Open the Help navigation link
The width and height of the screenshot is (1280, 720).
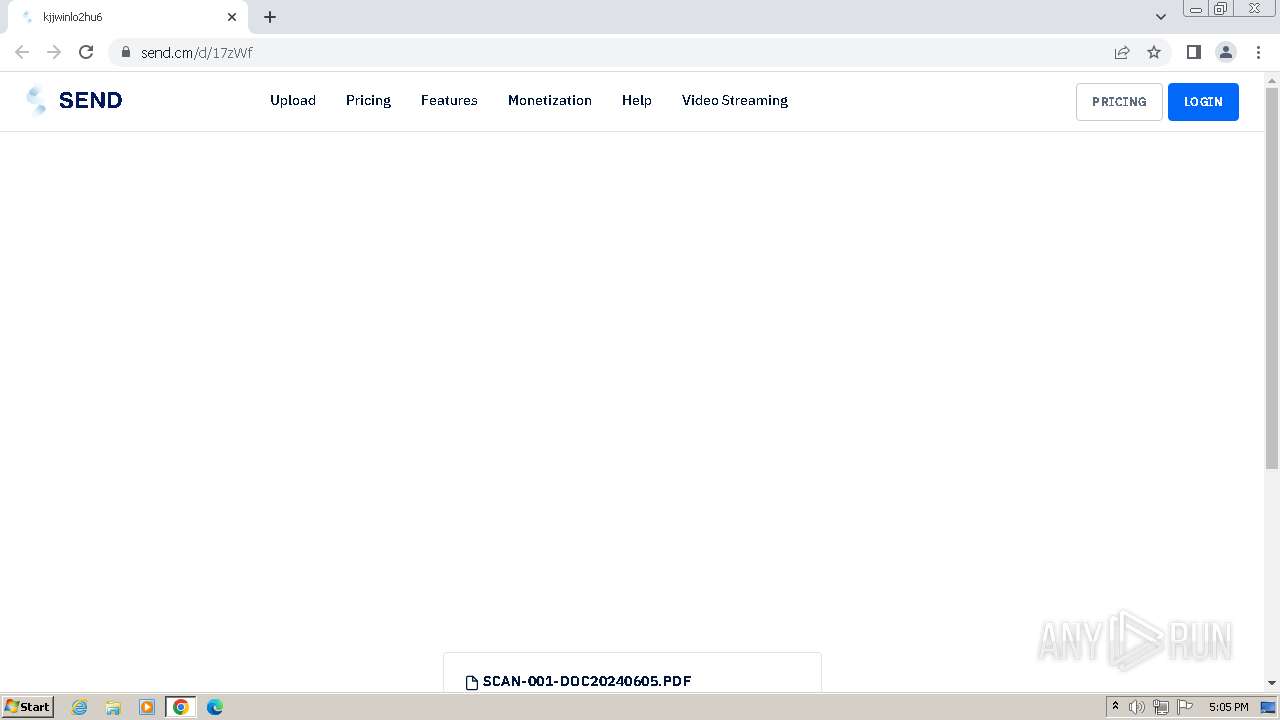637,100
